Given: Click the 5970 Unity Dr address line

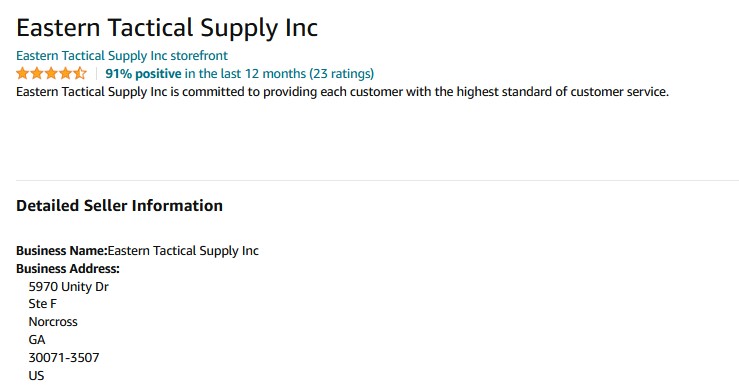Looking at the screenshot, I should 68,286.
